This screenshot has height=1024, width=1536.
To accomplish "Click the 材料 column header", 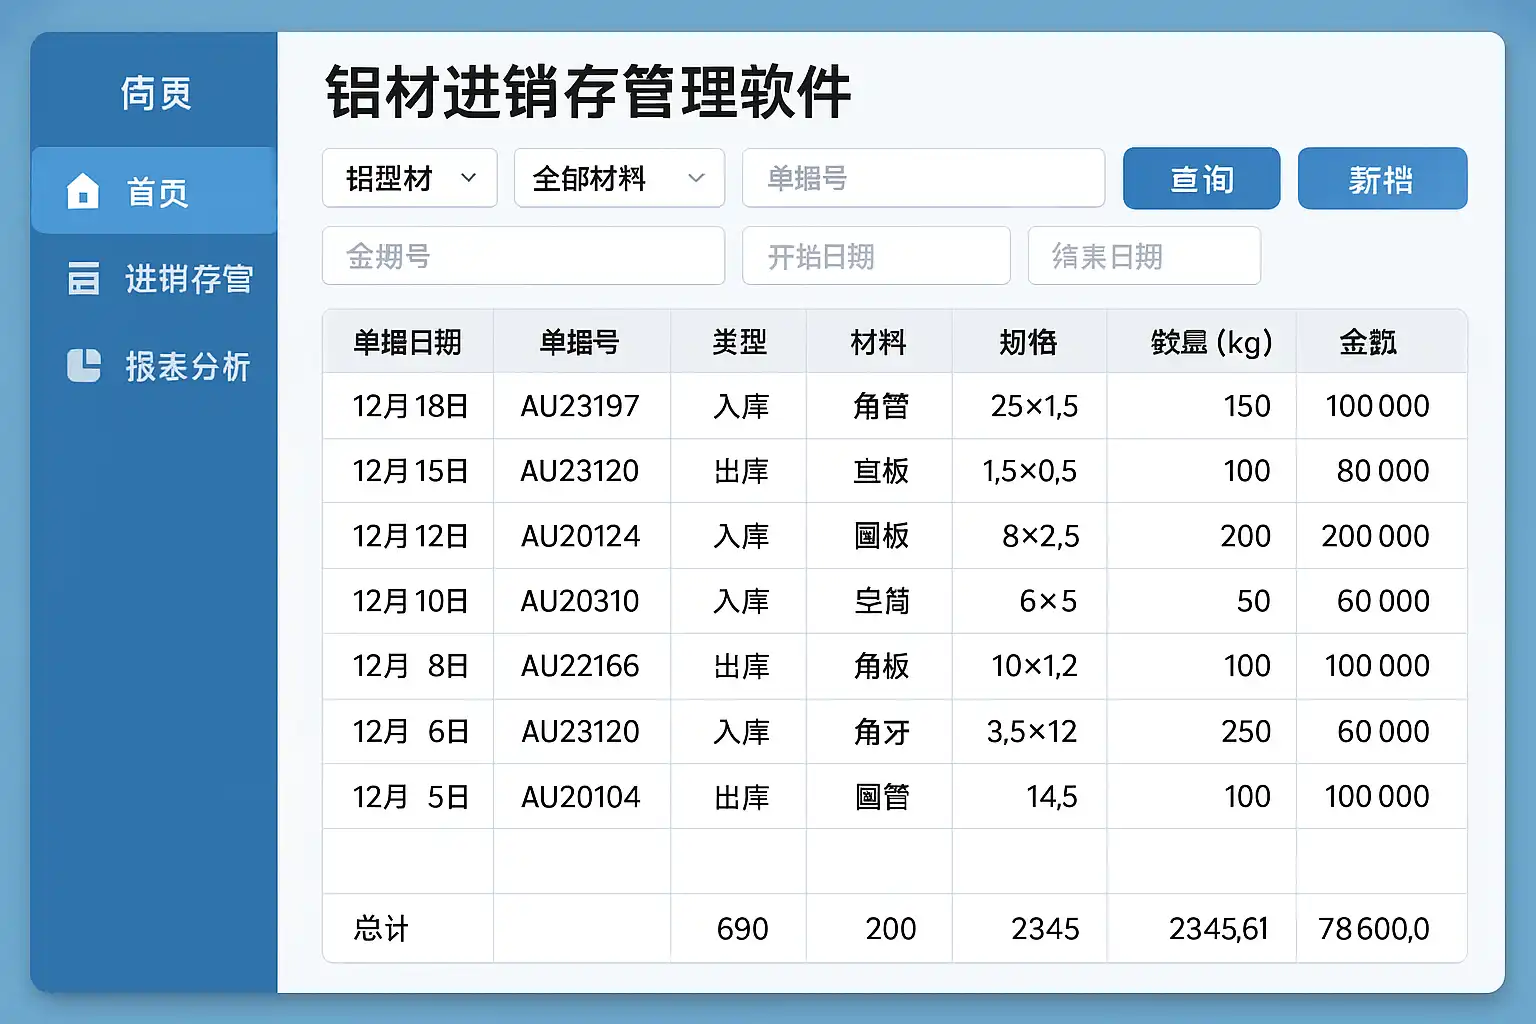I will (878, 342).
